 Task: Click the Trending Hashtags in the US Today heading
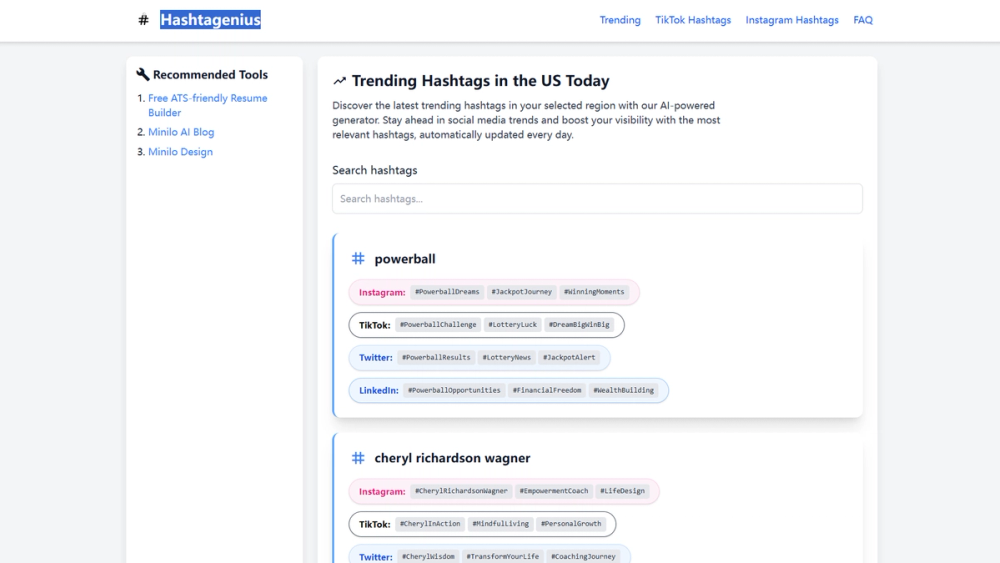(481, 81)
